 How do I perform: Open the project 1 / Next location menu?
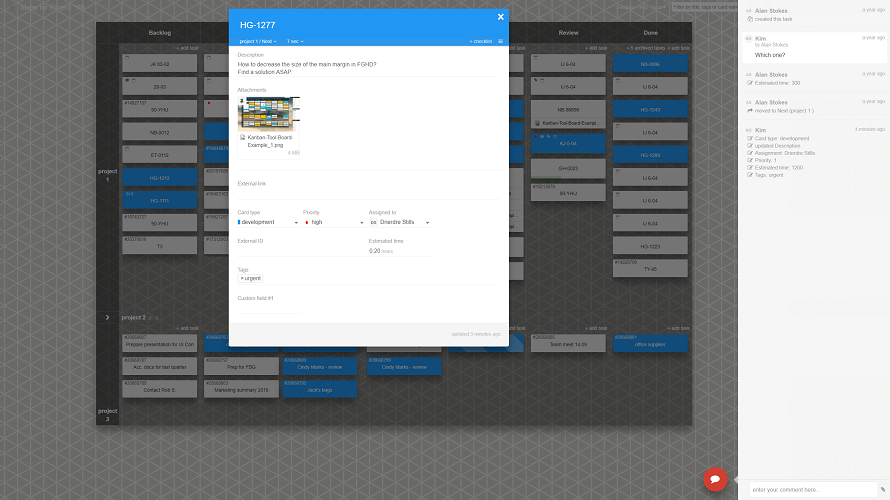[258, 41]
